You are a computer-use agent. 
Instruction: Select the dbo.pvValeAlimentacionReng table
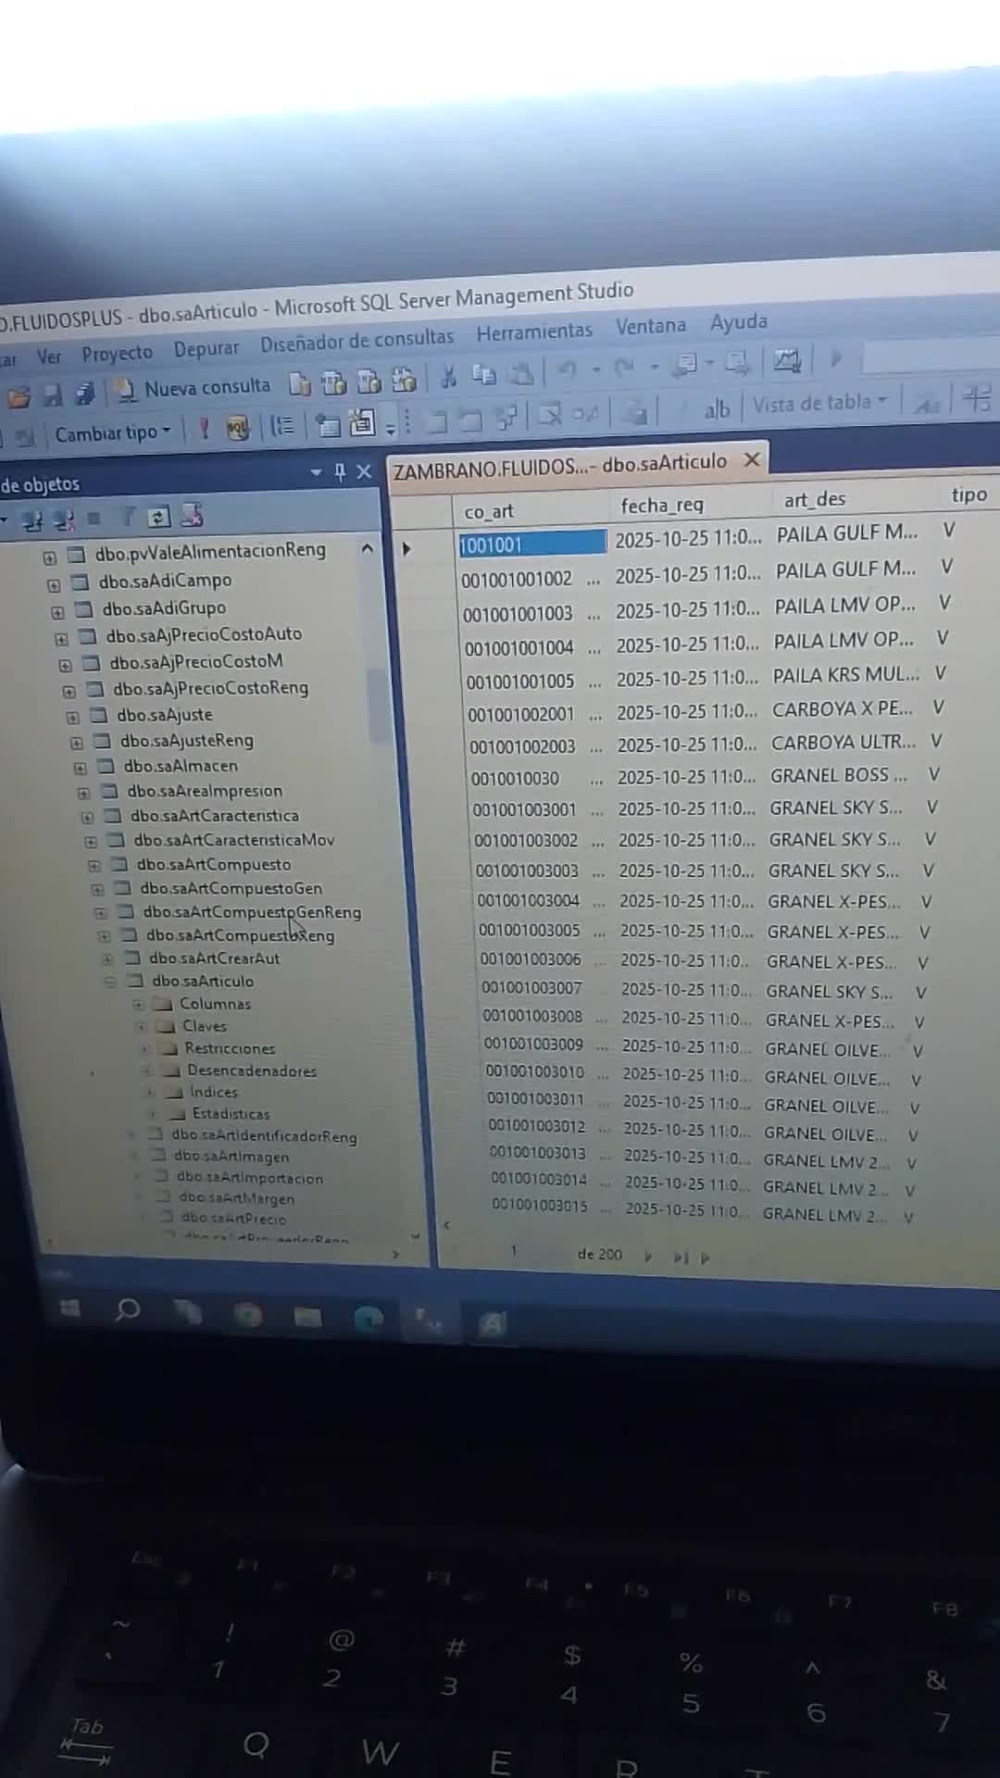click(210, 550)
